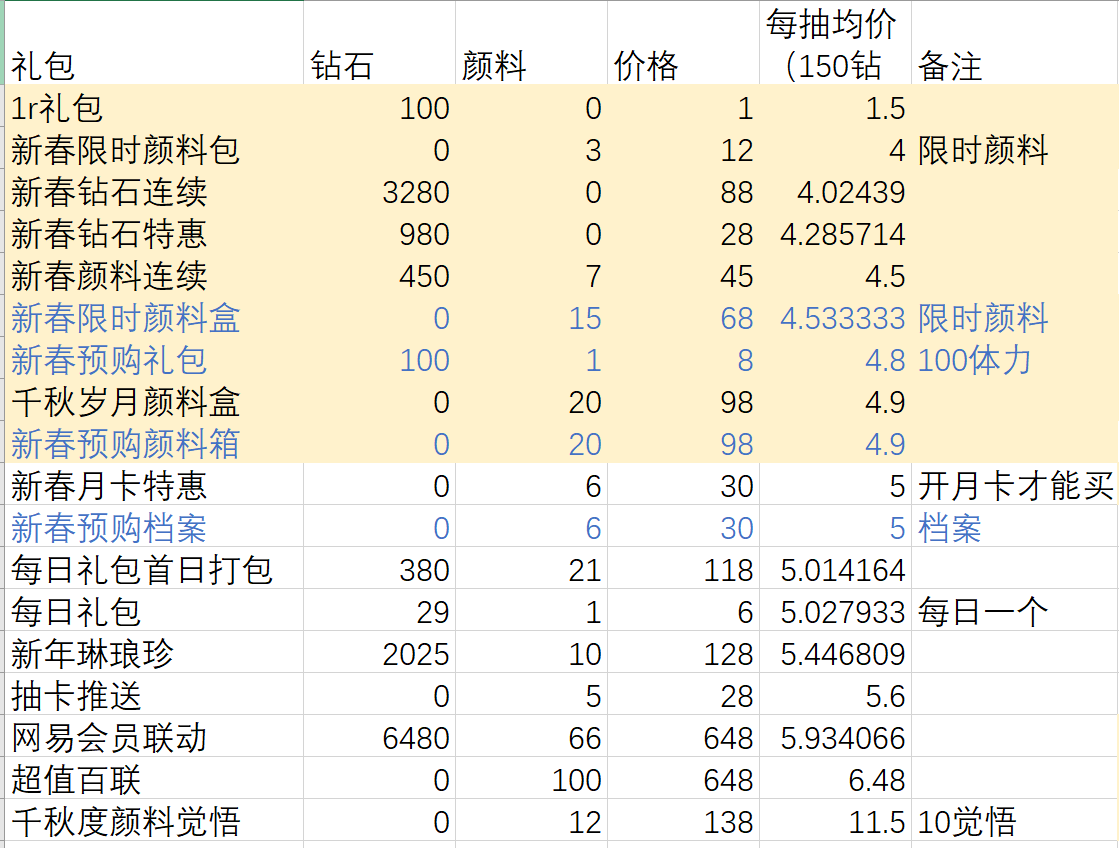The image size is (1119, 848).
Task: Select the price value 128
Action: [x=728, y=655]
